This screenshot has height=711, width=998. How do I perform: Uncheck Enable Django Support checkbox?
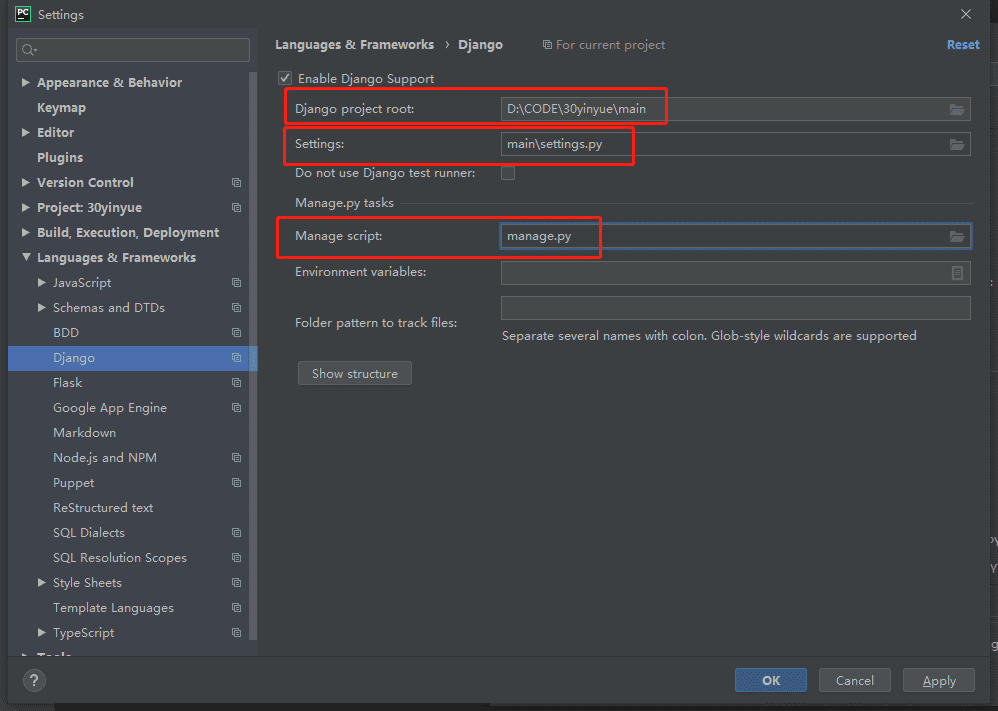[x=285, y=78]
